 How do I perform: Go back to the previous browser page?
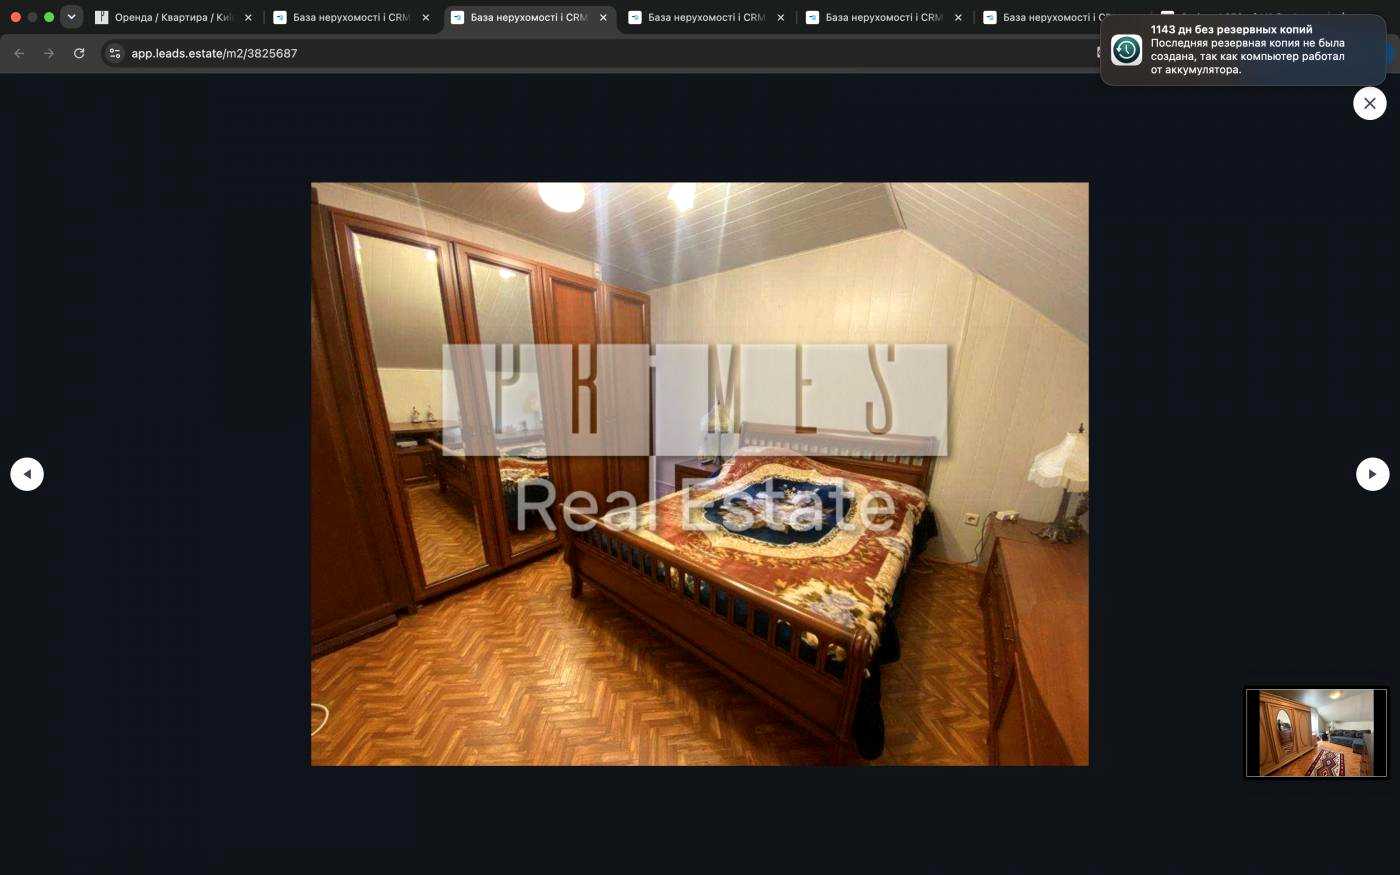(x=19, y=53)
